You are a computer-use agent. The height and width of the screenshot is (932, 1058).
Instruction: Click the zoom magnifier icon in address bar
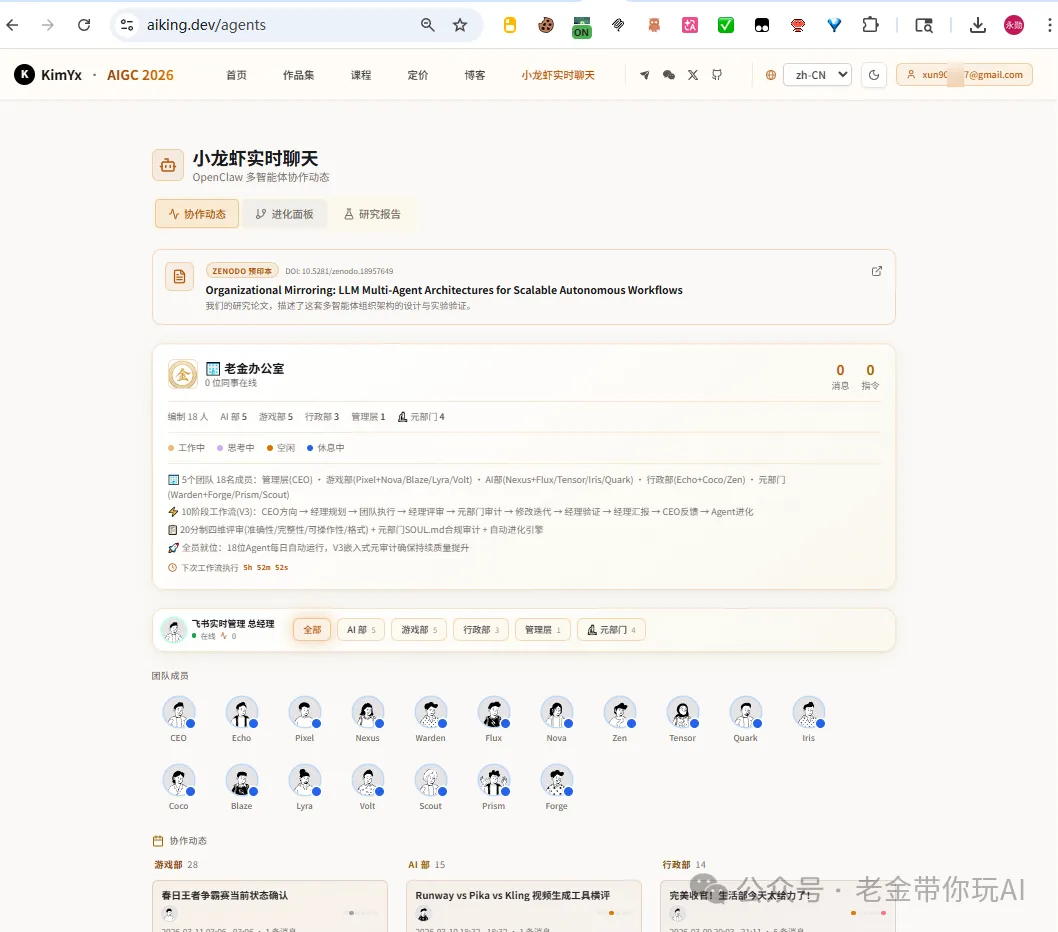coord(427,25)
